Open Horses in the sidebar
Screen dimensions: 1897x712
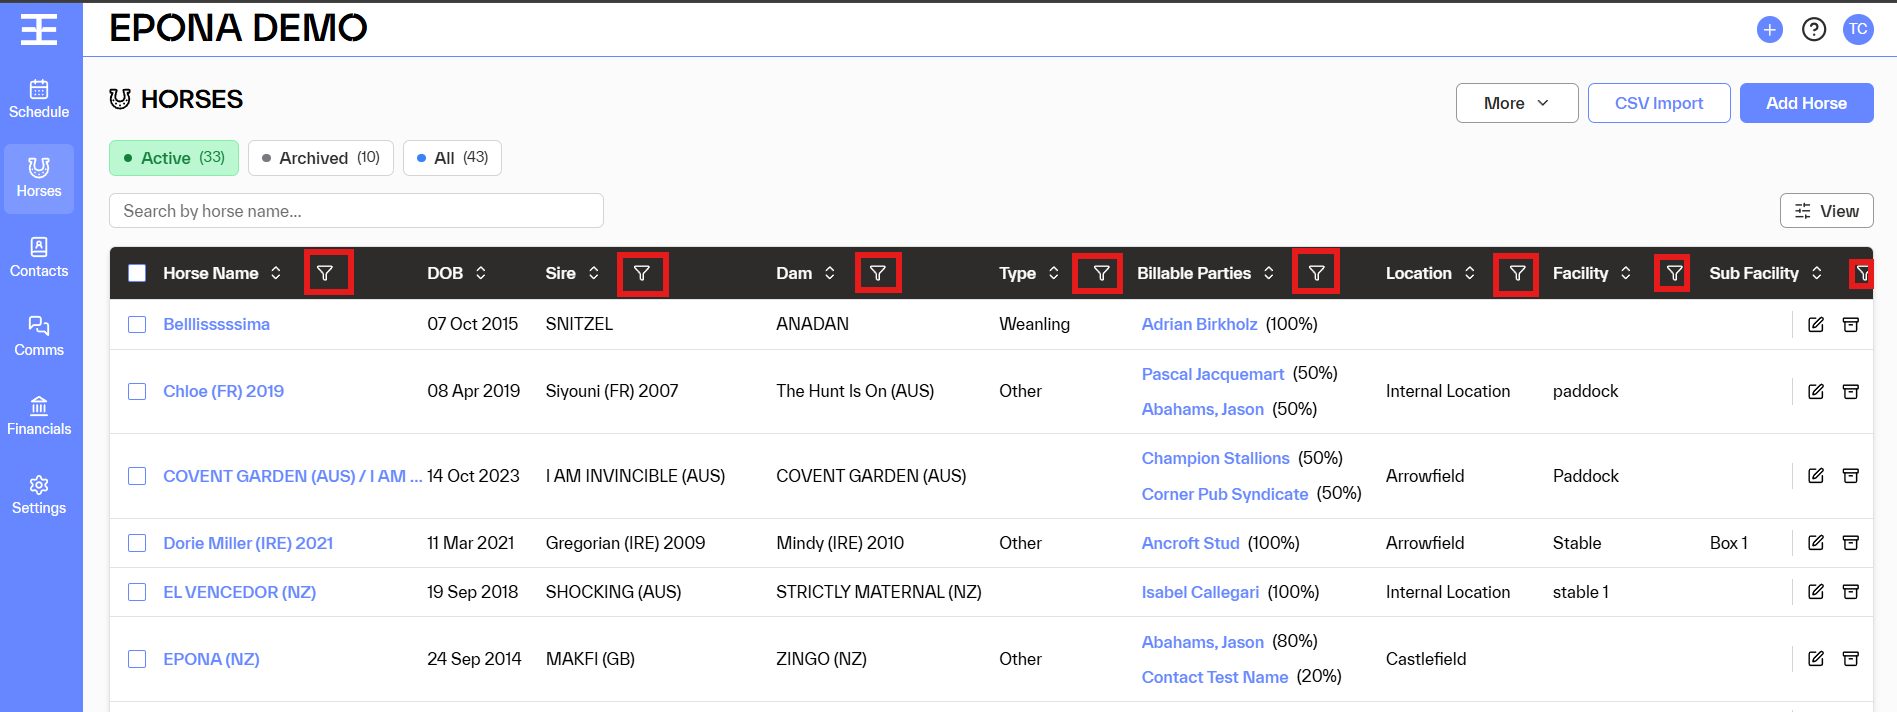click(39, 179)
